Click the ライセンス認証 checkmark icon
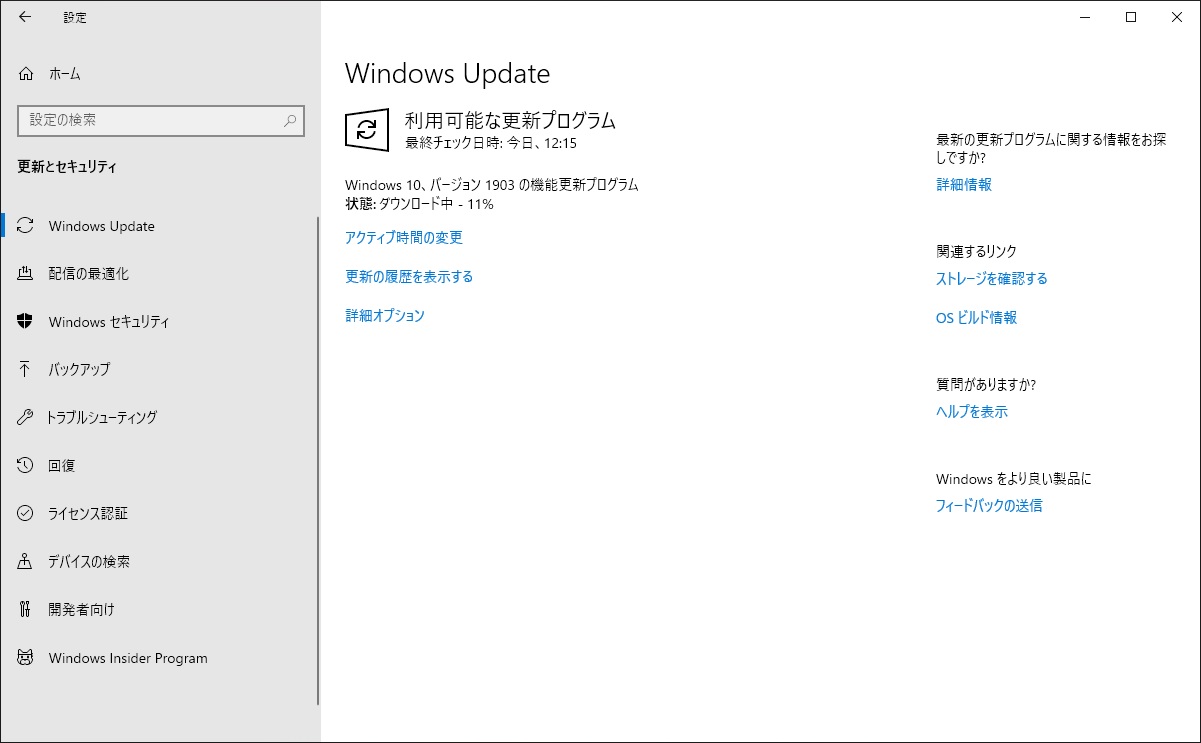1201x743 pixels. [26, 513]
